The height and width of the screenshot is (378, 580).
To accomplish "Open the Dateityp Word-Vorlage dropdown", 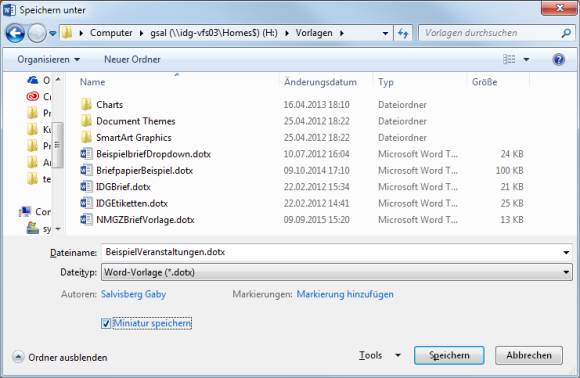I will [x=337, y=273].
